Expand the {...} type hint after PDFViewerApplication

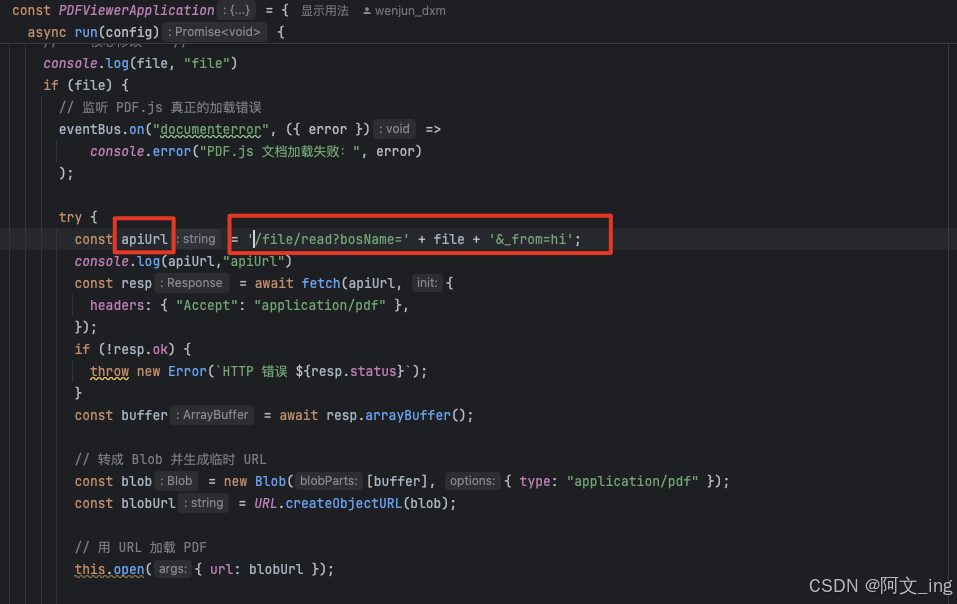(236, 10)
